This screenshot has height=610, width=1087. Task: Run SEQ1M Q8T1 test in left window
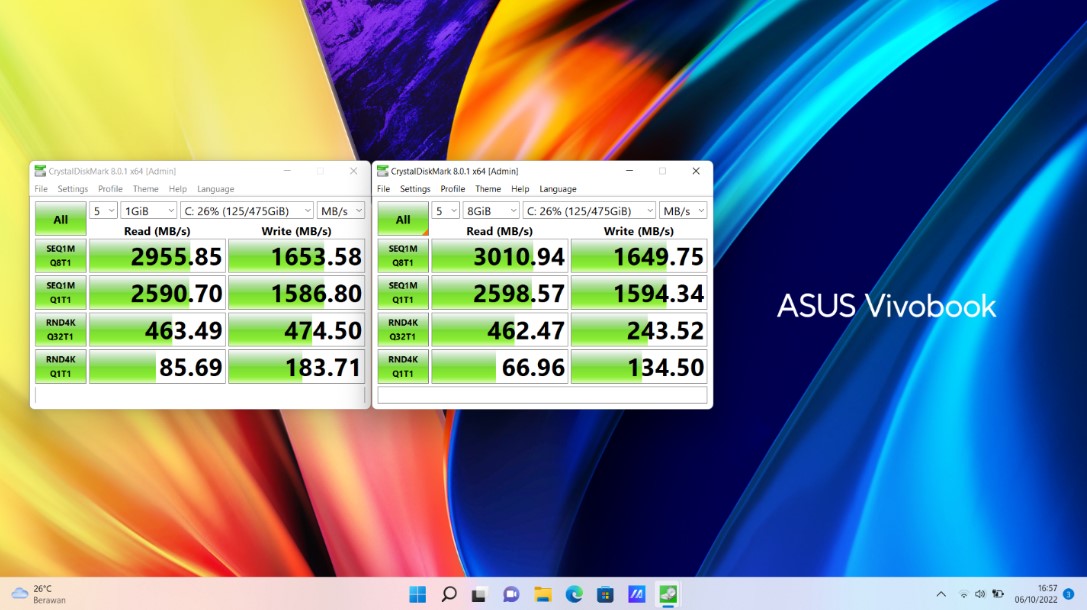(60, 256)
